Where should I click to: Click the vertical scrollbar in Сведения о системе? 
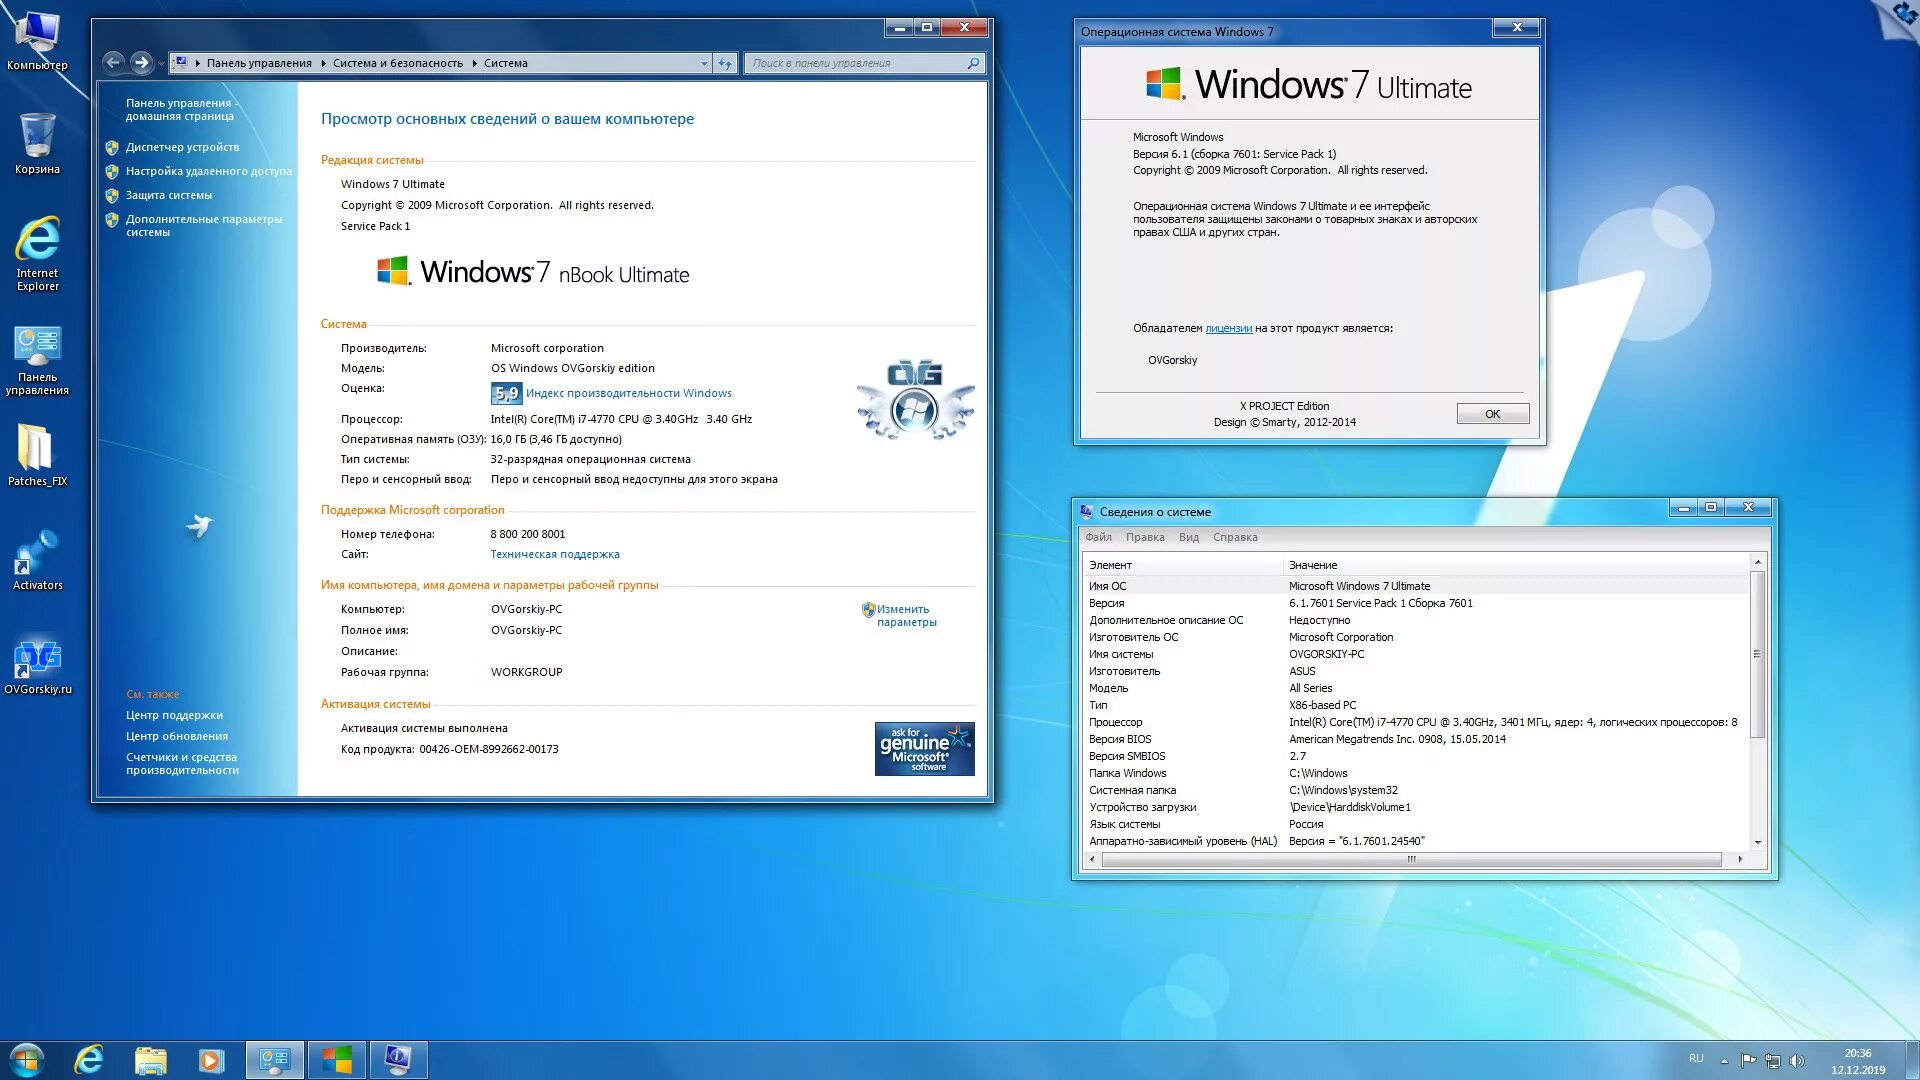point(1757,654)
